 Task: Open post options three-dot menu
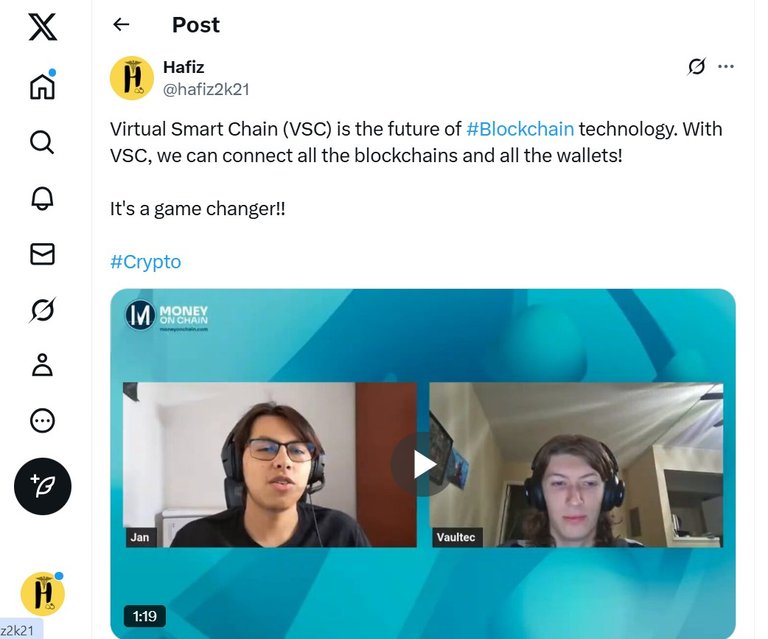(726, 66)
